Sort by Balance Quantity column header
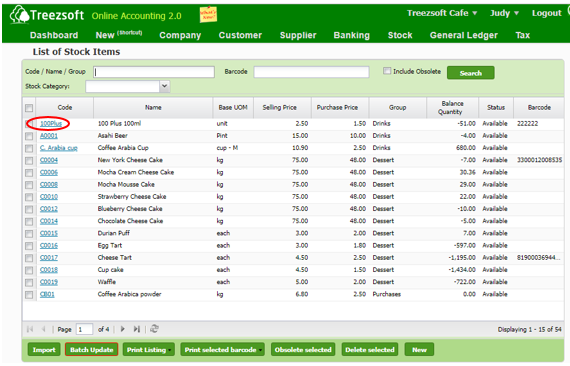570x366 pixels. [x=452, y=108]
